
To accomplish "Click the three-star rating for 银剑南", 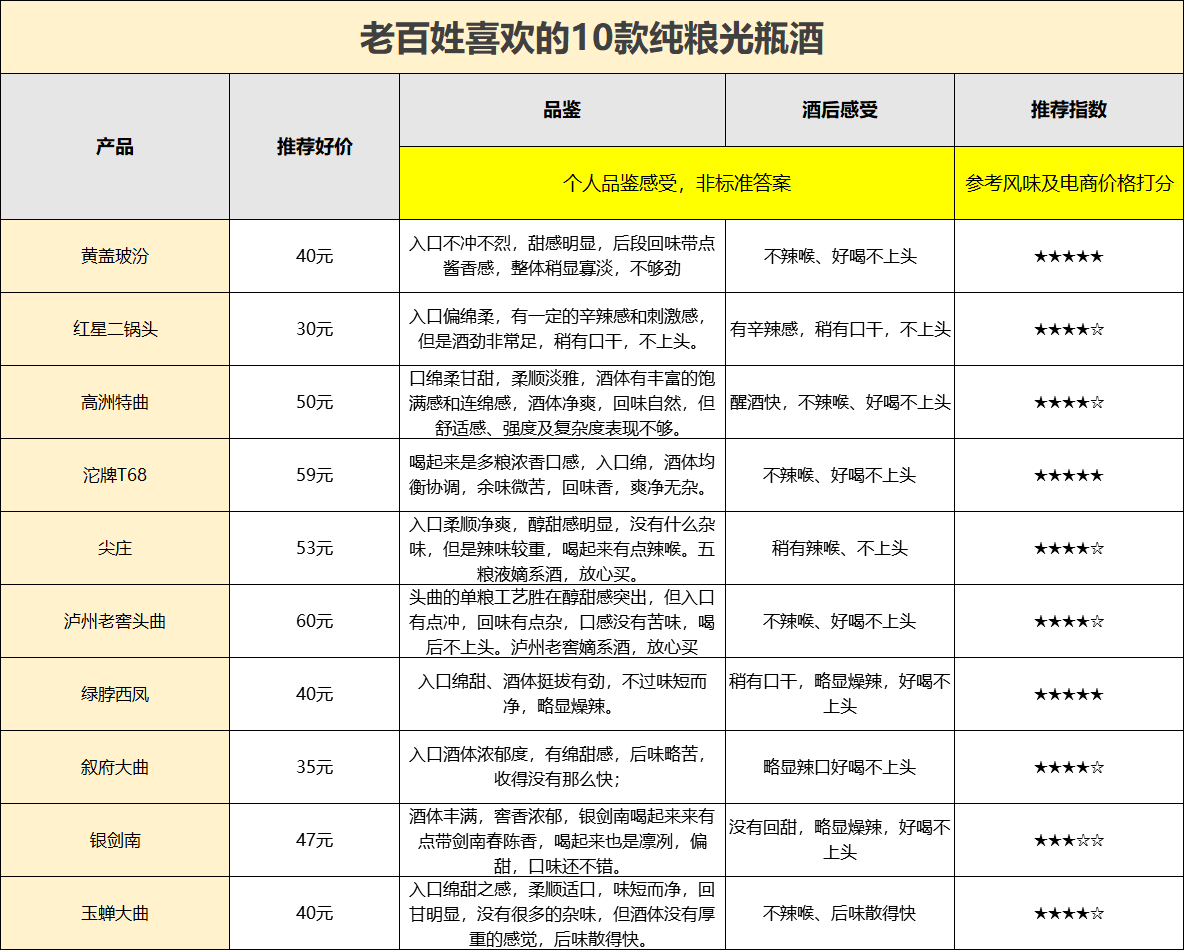I will coord(1068,840).
